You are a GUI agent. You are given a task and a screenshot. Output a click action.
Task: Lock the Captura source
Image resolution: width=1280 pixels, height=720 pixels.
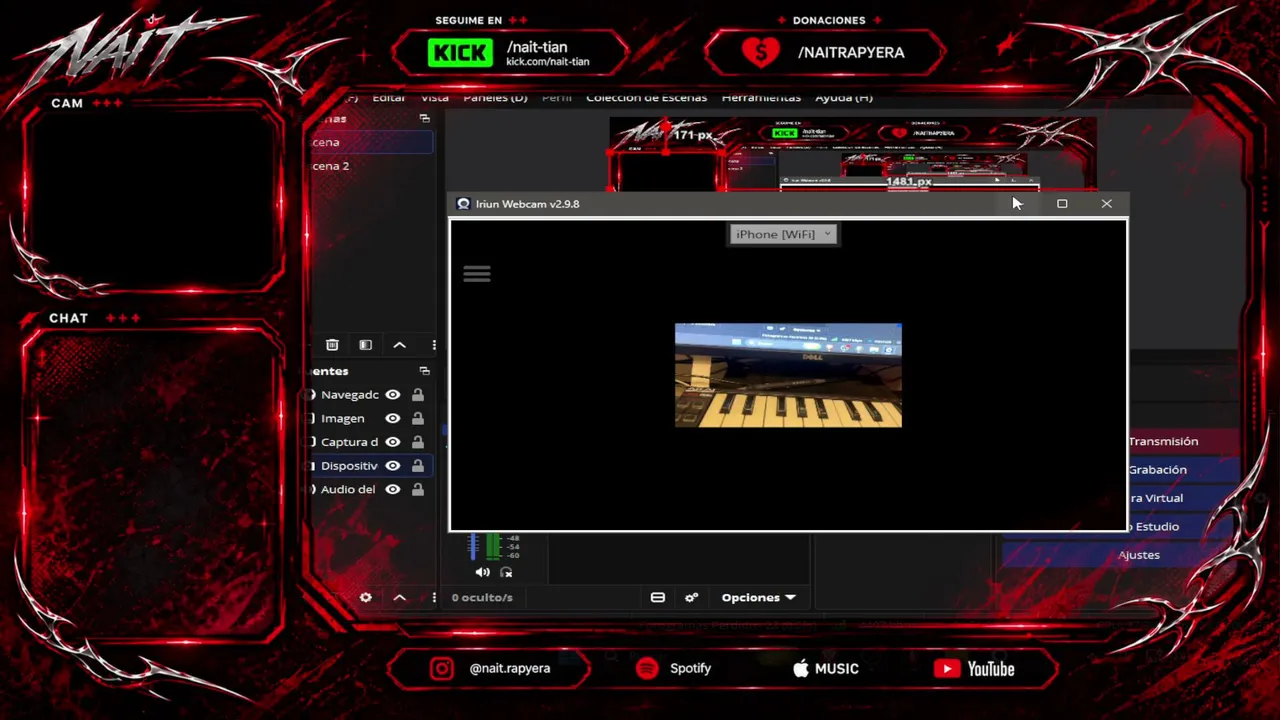tap(418, 442)
